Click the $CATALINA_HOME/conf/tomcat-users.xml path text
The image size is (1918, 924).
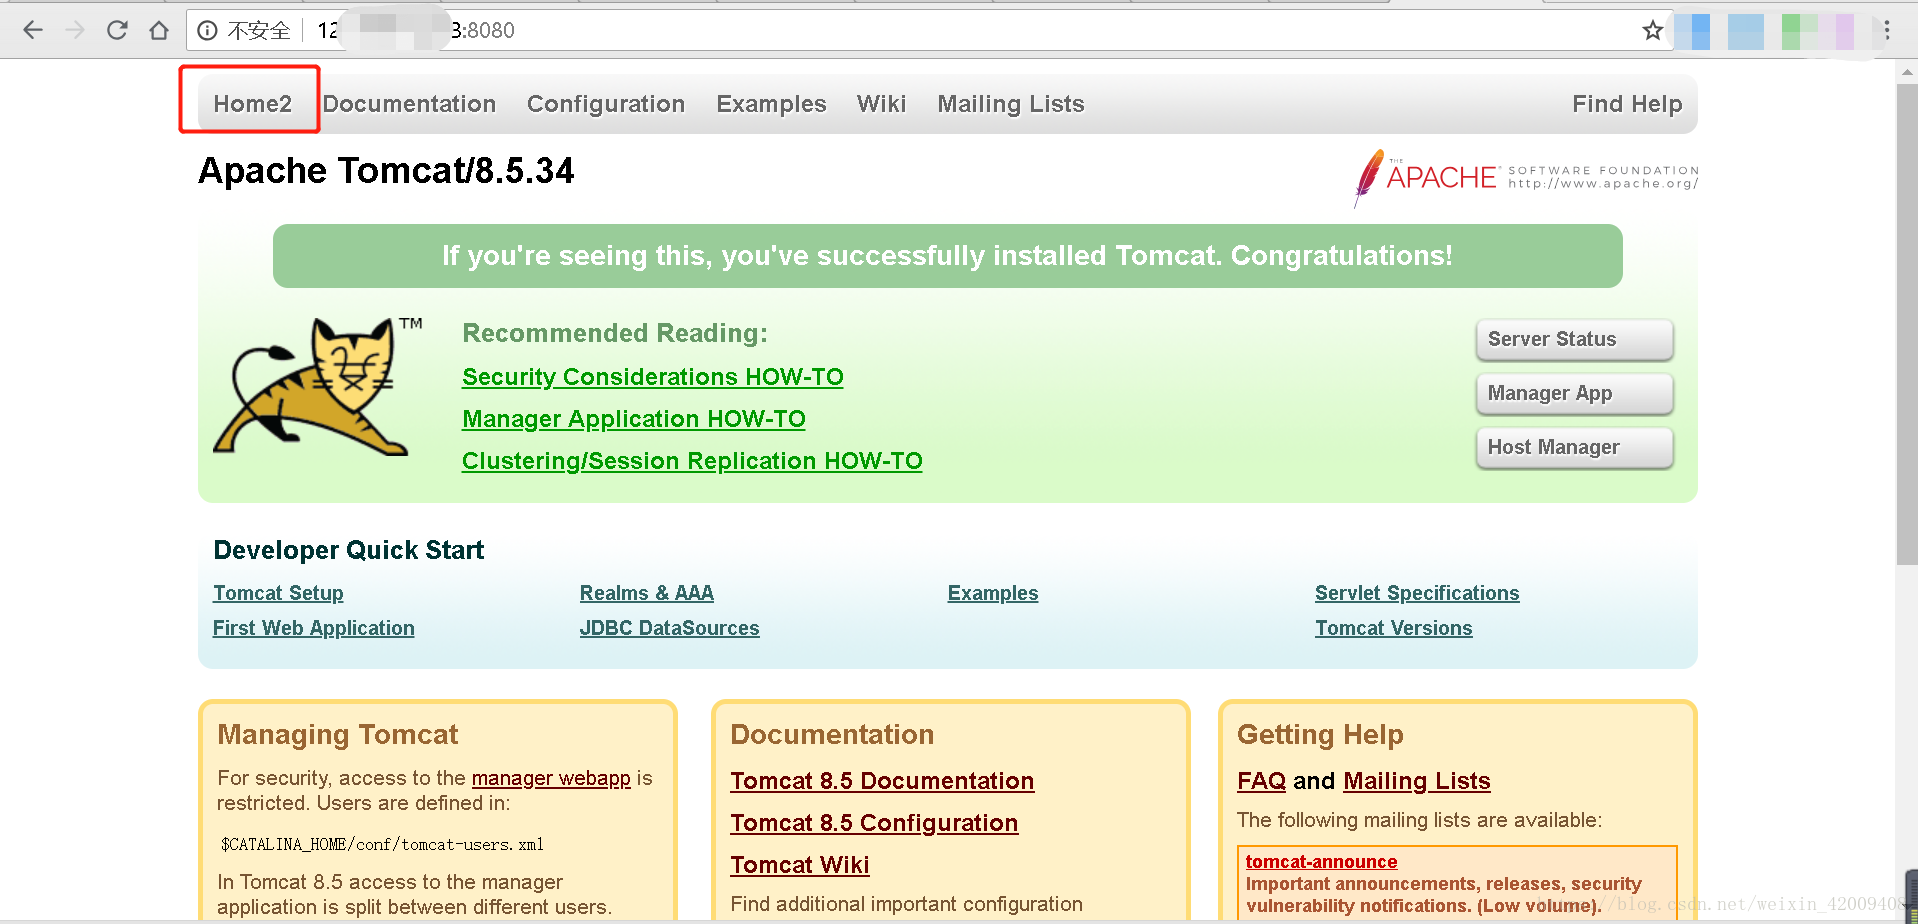point(382,844)
